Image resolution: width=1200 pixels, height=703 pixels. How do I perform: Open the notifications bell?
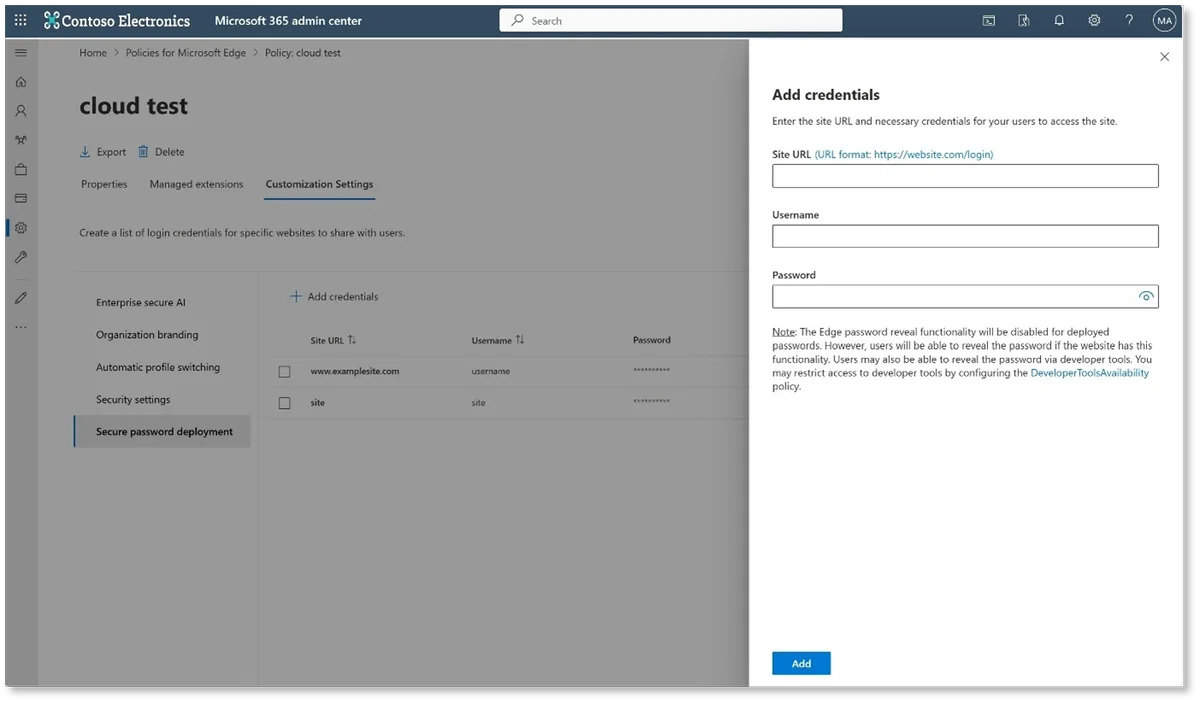point(1059,20)
